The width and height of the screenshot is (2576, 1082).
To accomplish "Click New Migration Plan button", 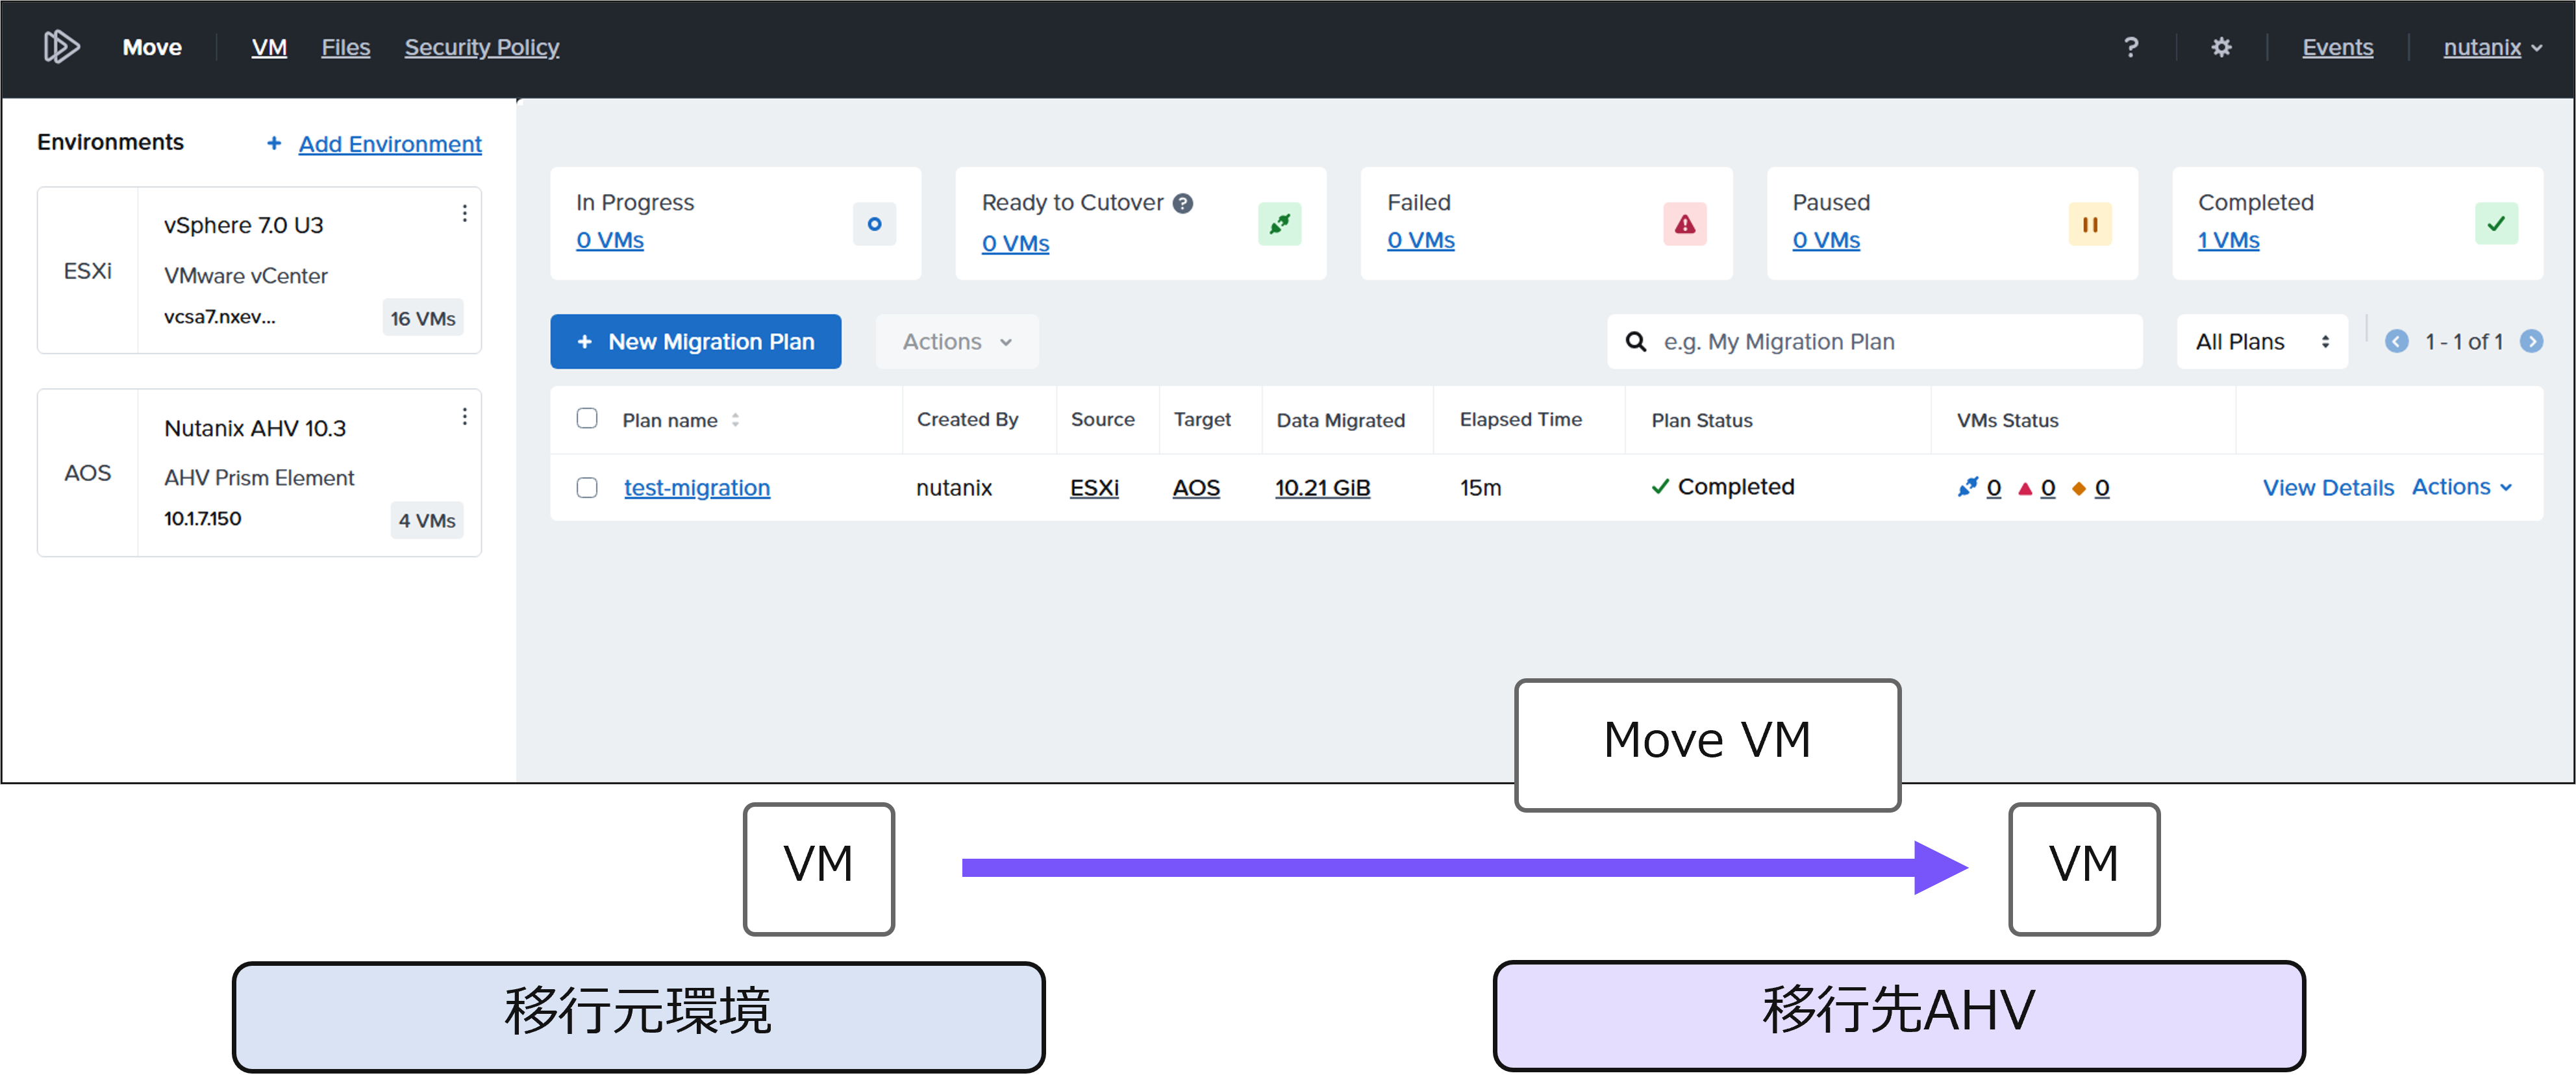I will point(695,342).
